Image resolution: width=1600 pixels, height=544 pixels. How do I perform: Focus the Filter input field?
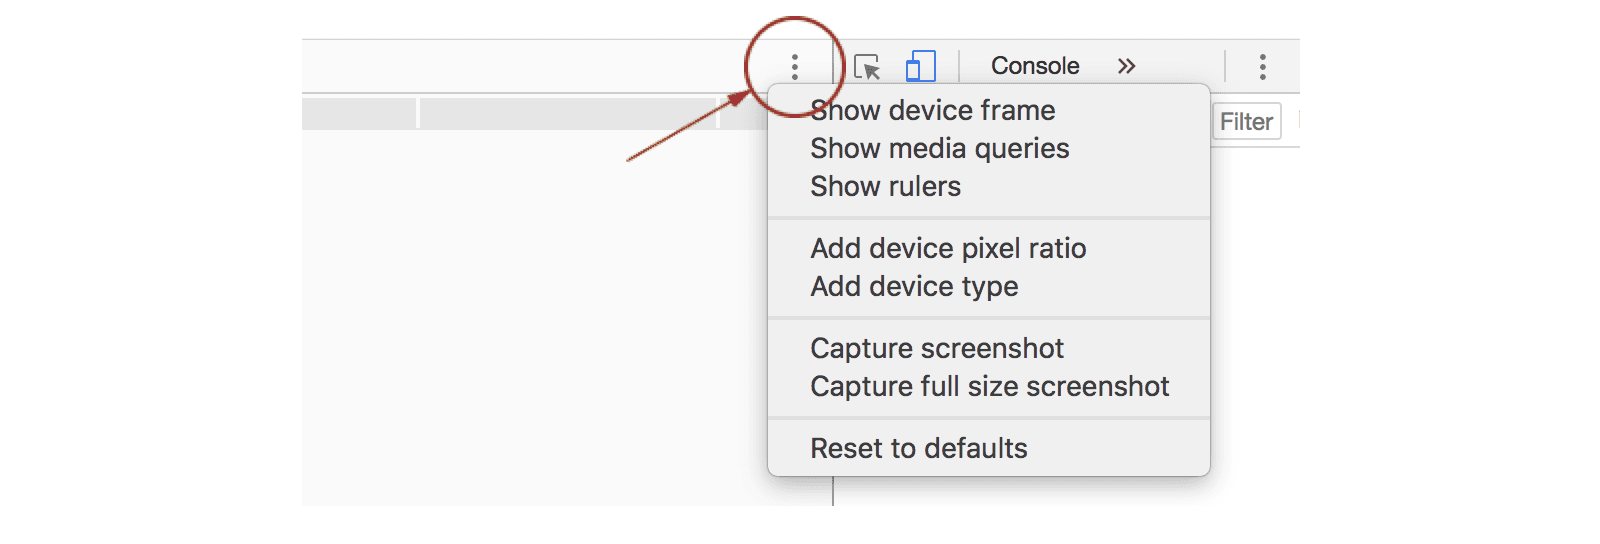point(1246,121)
